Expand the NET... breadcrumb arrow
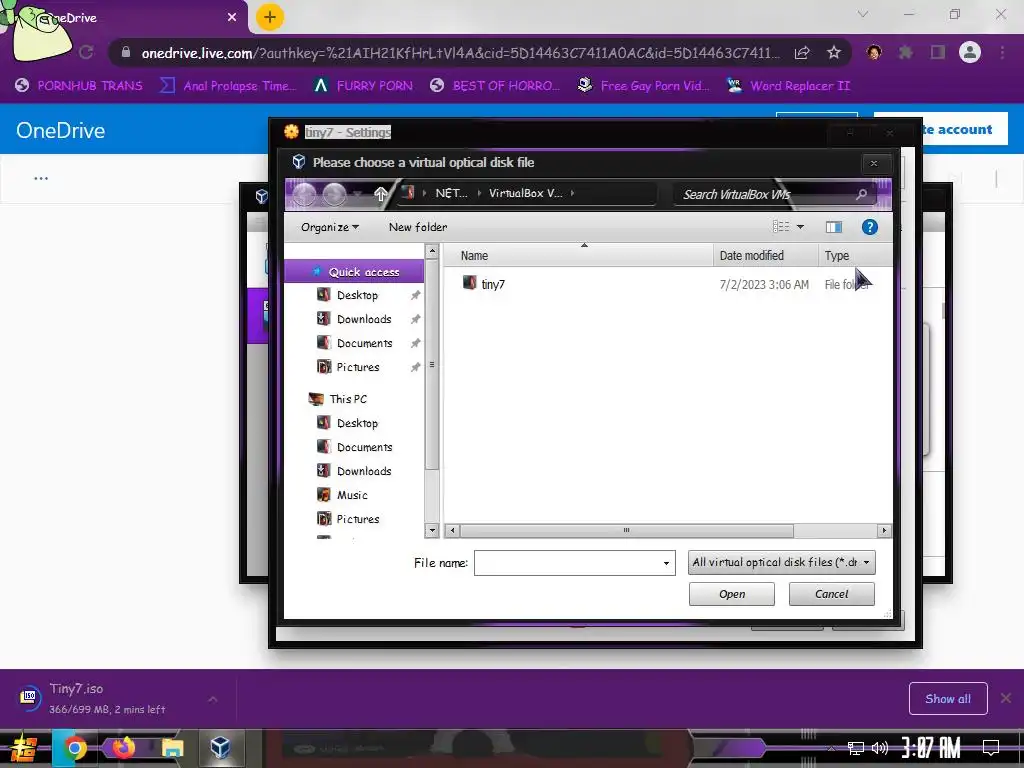Image resolution: width=1024 pixels, height=768 pixels. point(479,193)
